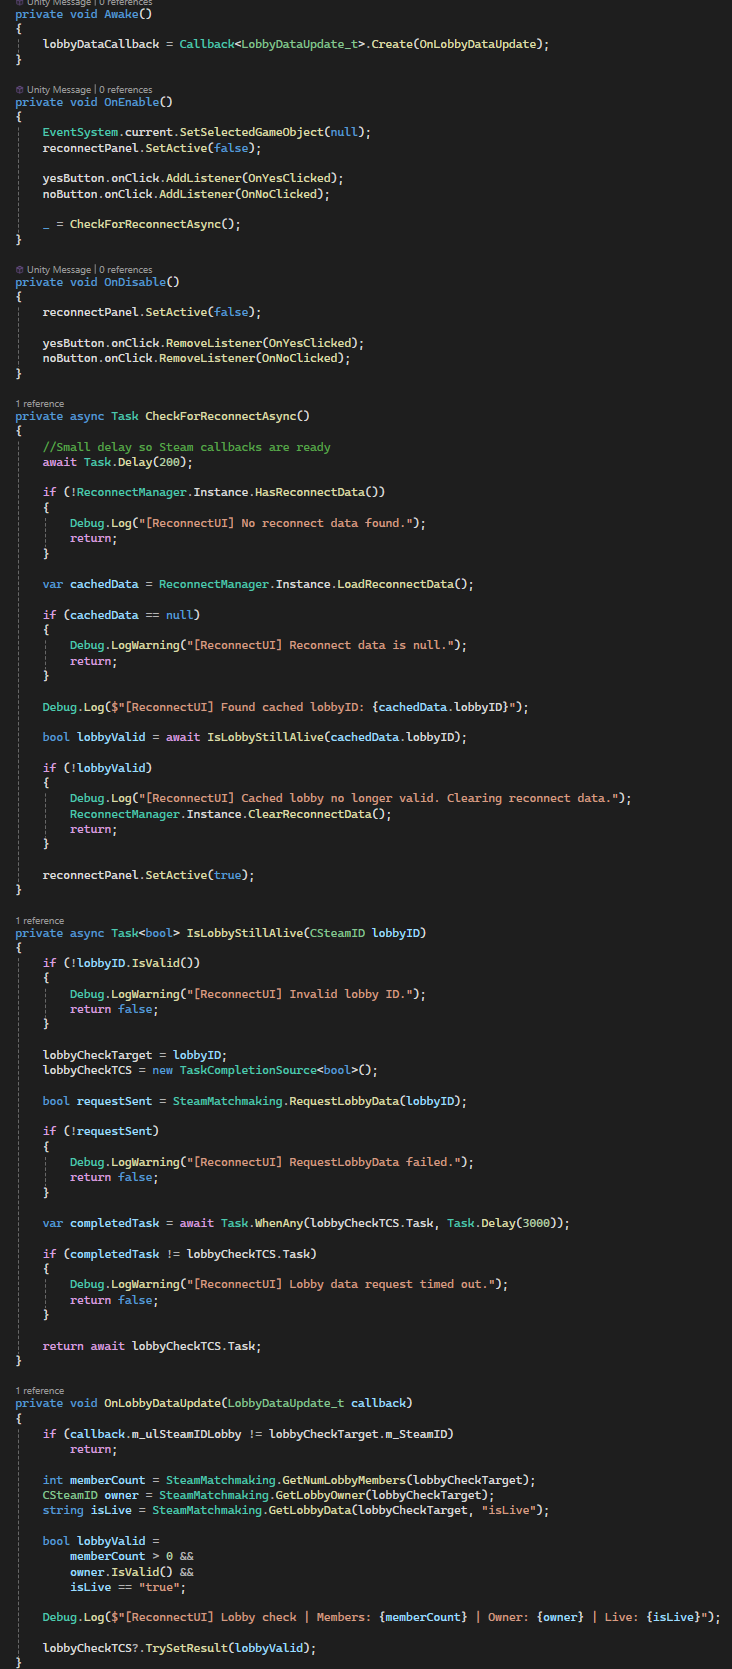Click 'LobbyDataUpdate_t' inside the Callback generic

299,44
